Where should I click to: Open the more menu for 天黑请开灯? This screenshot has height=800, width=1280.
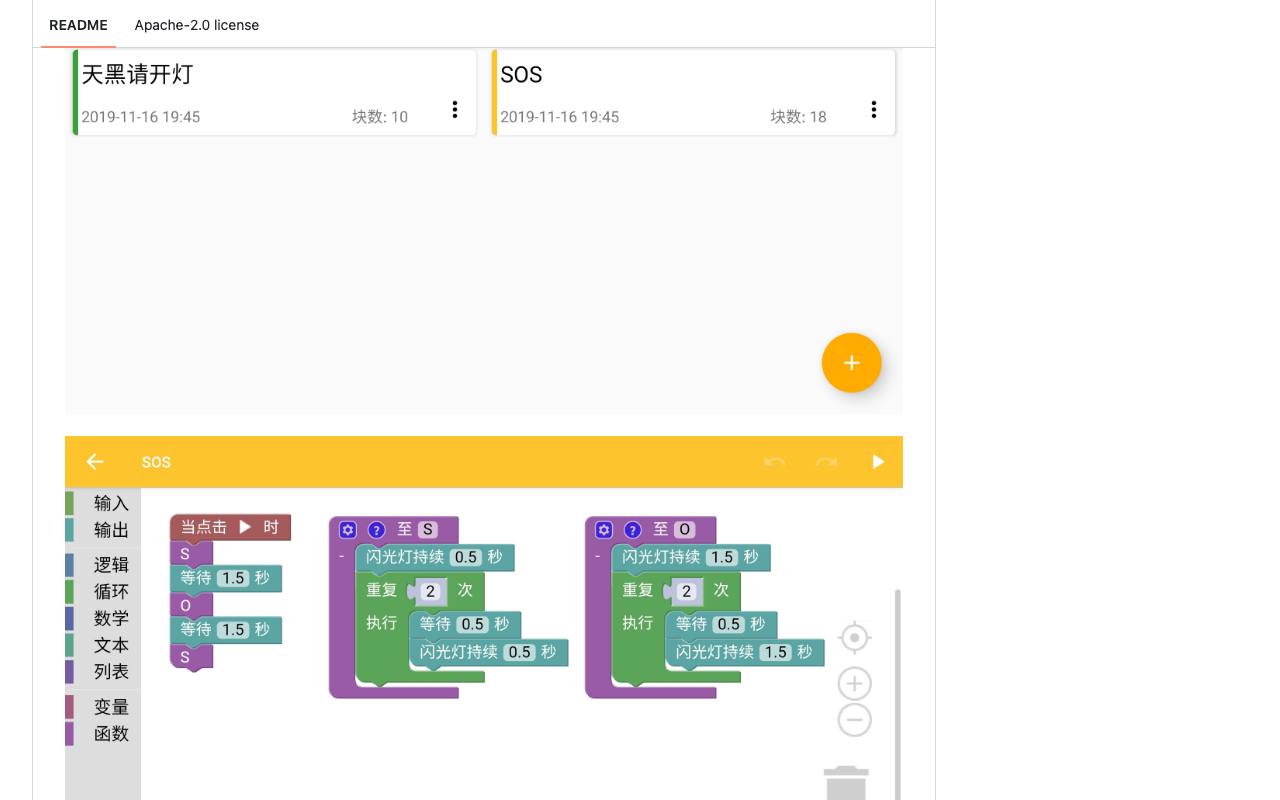455,110
